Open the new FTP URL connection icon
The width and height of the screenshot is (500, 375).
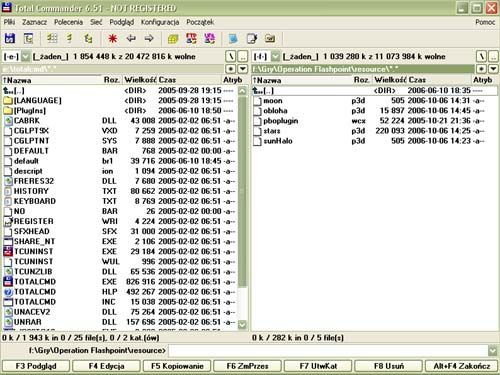209,38
